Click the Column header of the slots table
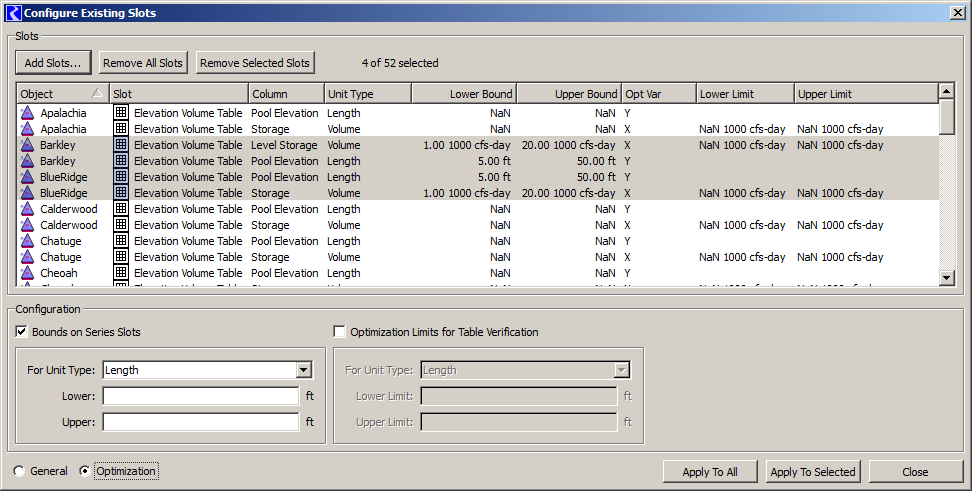Screen dimensions: 972x491 [286, 94]
